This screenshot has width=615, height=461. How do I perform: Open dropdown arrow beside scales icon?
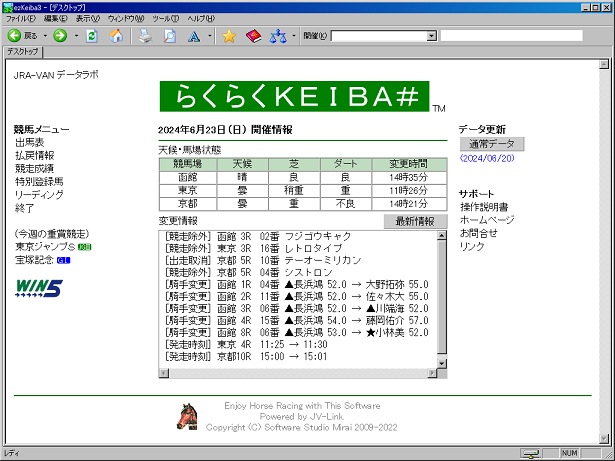[x=294, y=36]
